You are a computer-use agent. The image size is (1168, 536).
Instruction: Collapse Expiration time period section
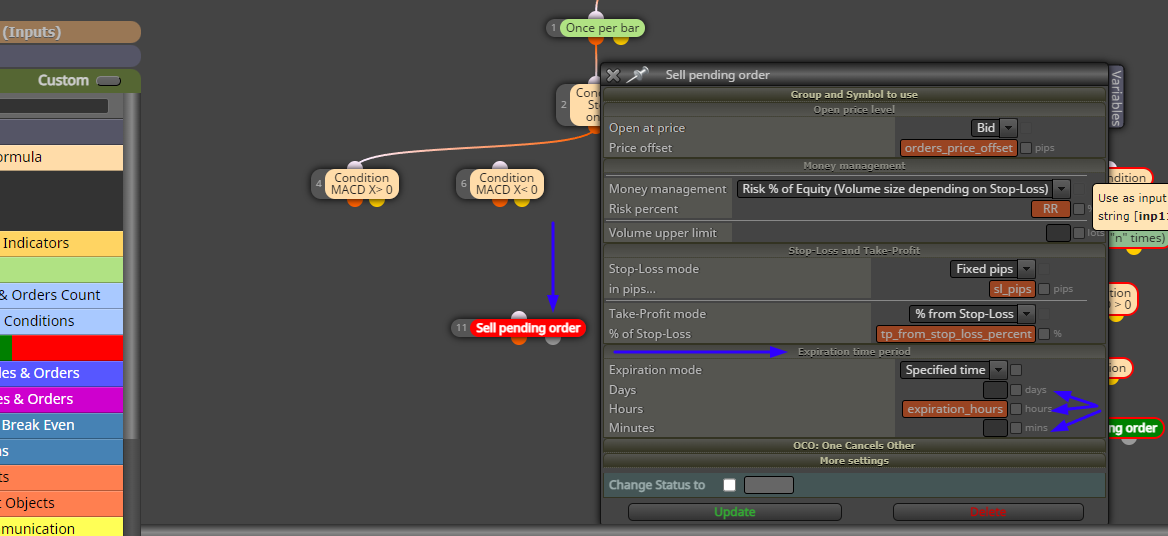click(x=854, y=351)
